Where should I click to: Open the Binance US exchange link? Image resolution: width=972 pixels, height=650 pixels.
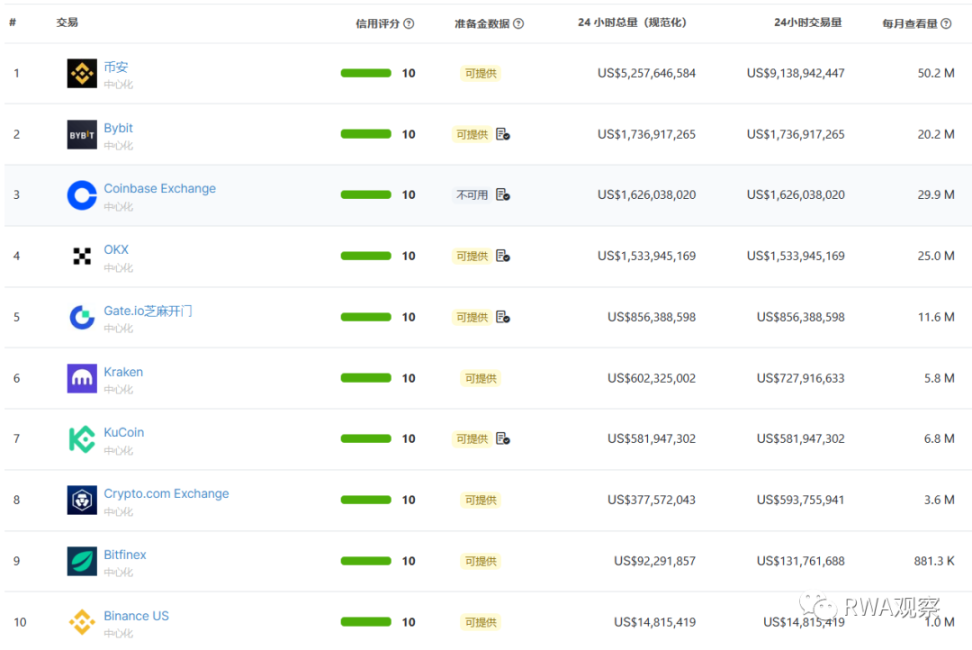pos(136,616)
